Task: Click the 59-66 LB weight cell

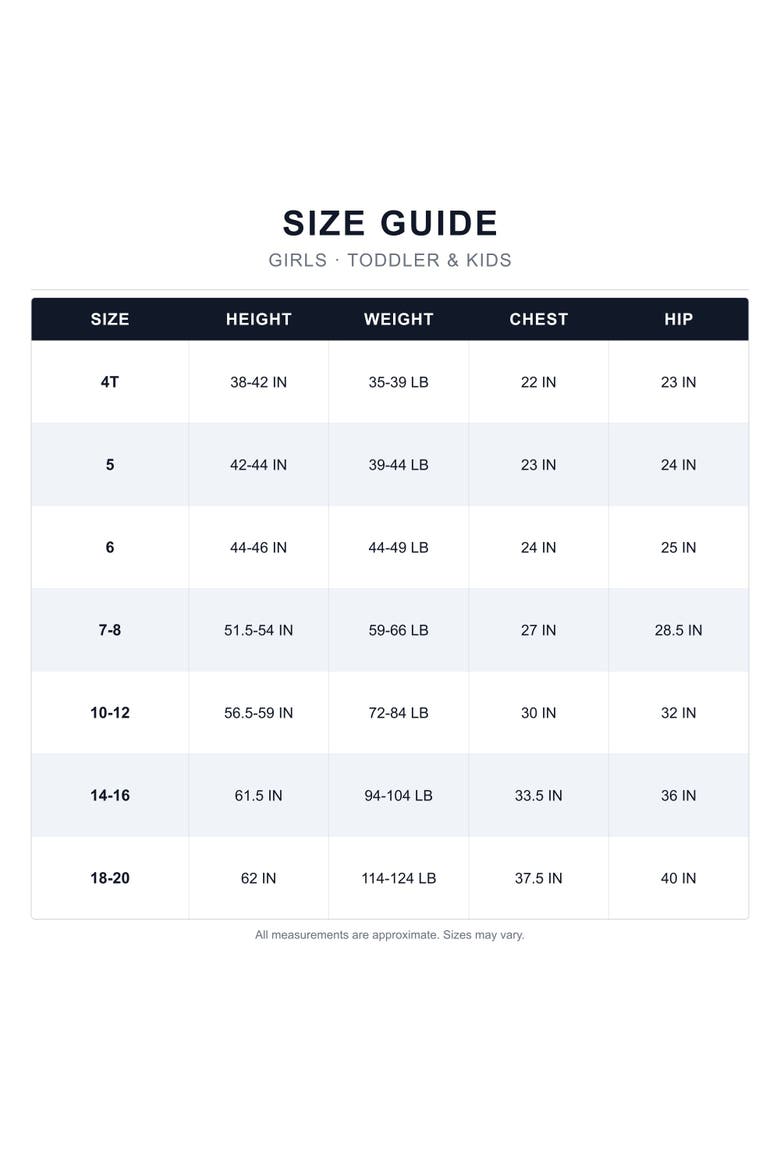Action: pos(399,631)
